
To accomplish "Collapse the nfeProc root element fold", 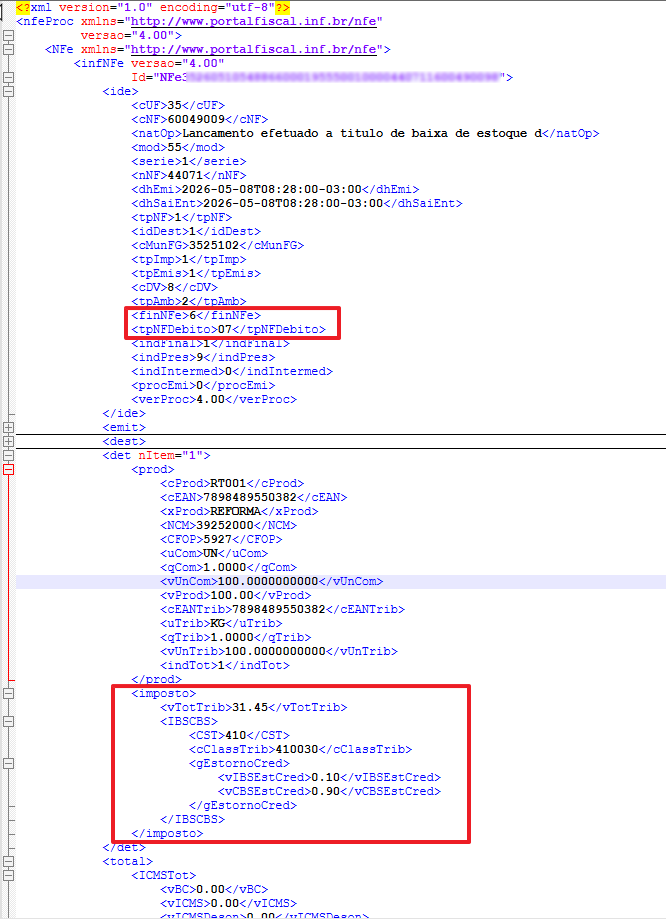I will pos(8,35).
